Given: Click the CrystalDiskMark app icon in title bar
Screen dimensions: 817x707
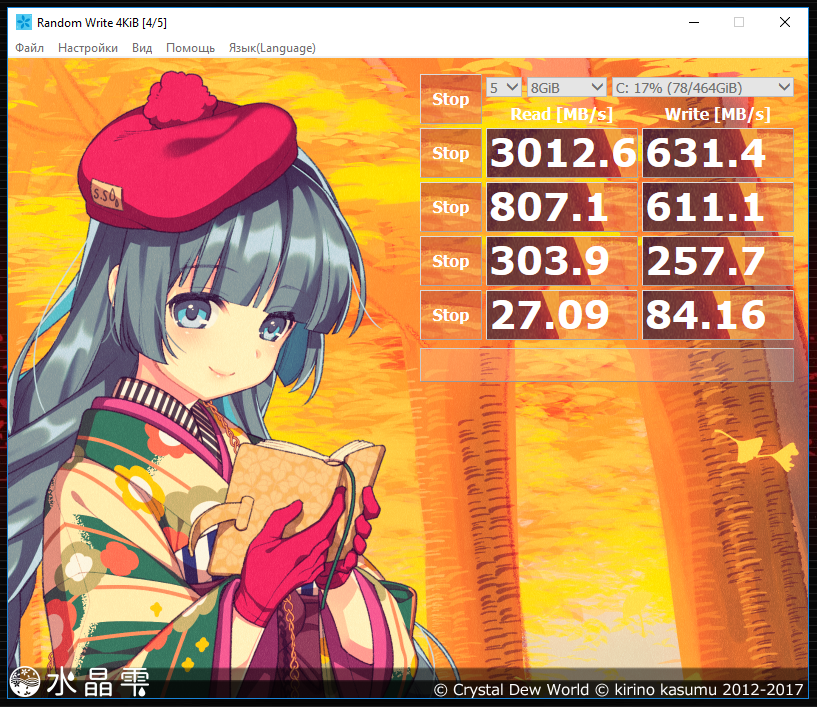Looking at the screenshot, I should 23,22.
